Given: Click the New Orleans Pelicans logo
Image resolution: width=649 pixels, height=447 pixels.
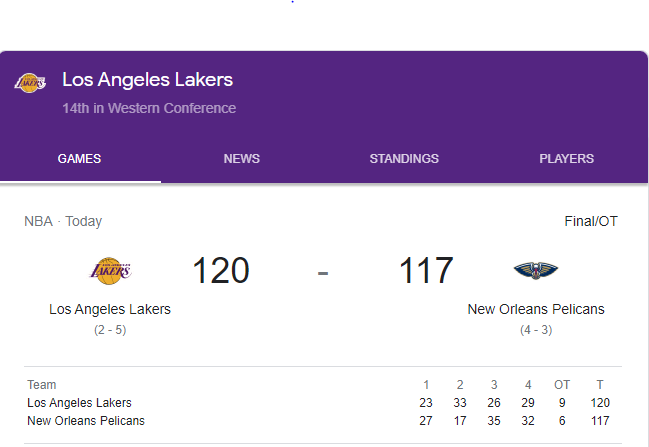Looking at the screenshot, I should [536, 270].
